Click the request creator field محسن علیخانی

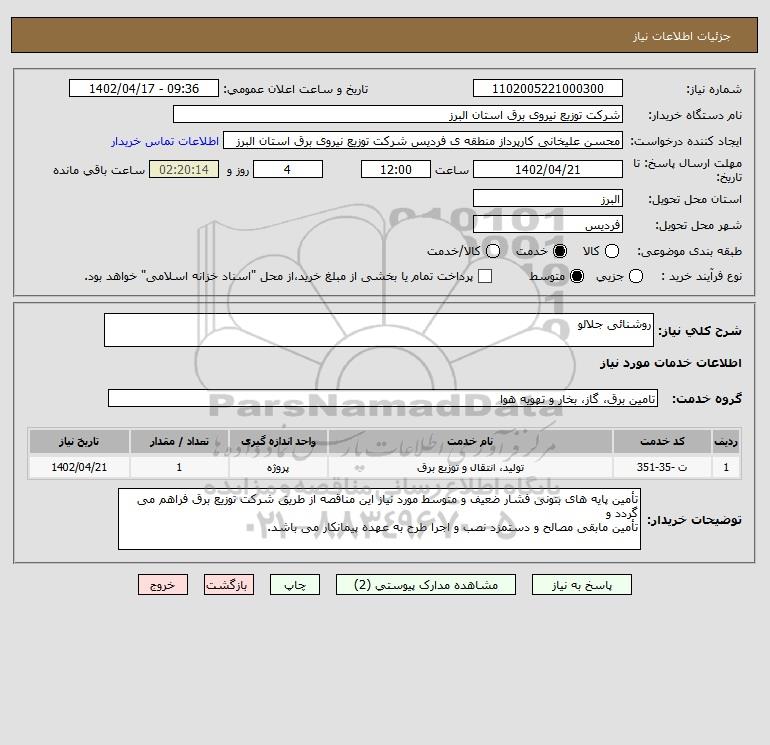(423, 140)
